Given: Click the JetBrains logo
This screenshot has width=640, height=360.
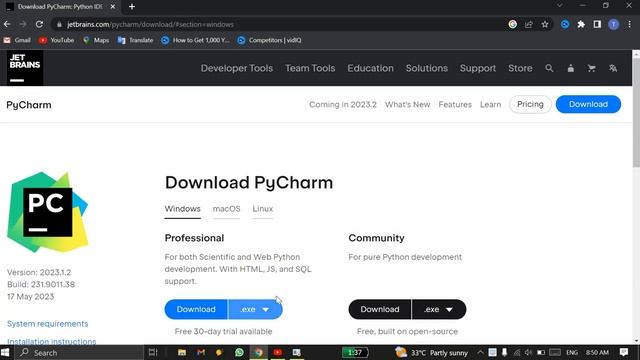Looking at the screenshot, I should 25,68.
